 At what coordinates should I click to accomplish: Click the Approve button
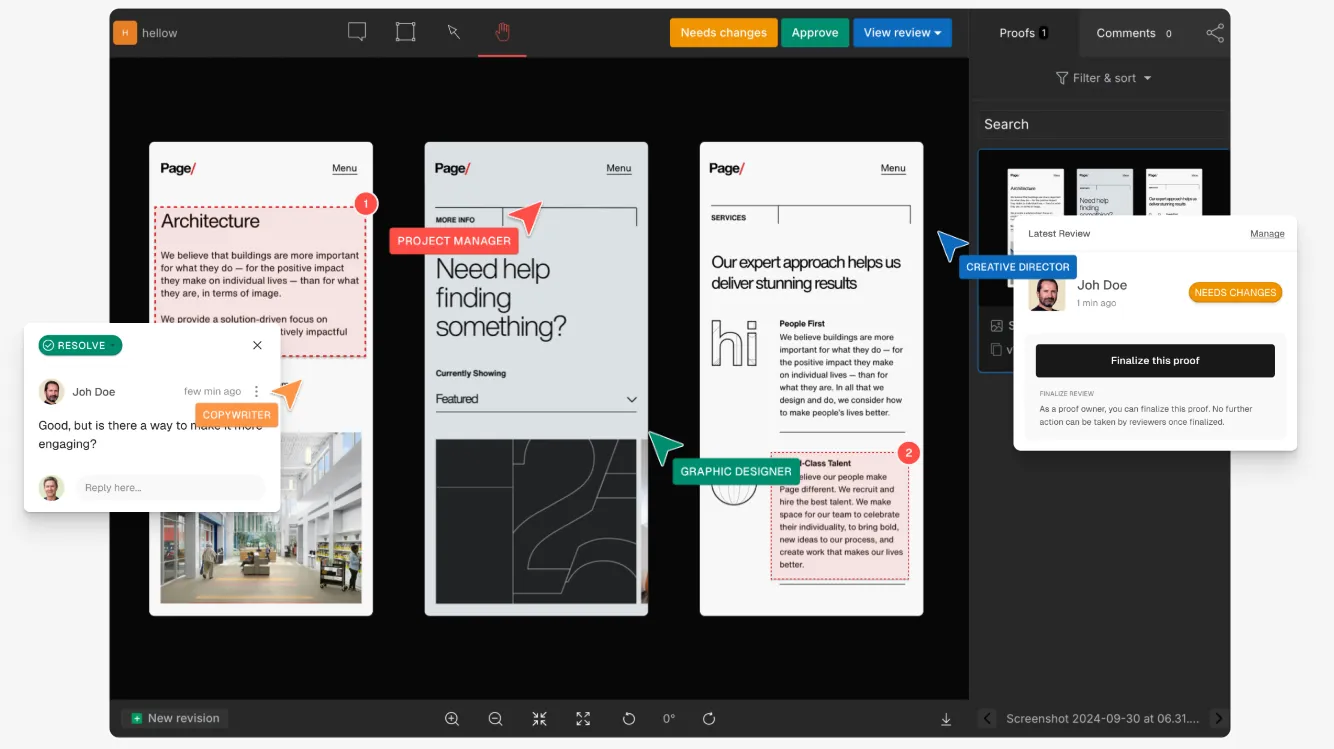(x=815, y=32)
